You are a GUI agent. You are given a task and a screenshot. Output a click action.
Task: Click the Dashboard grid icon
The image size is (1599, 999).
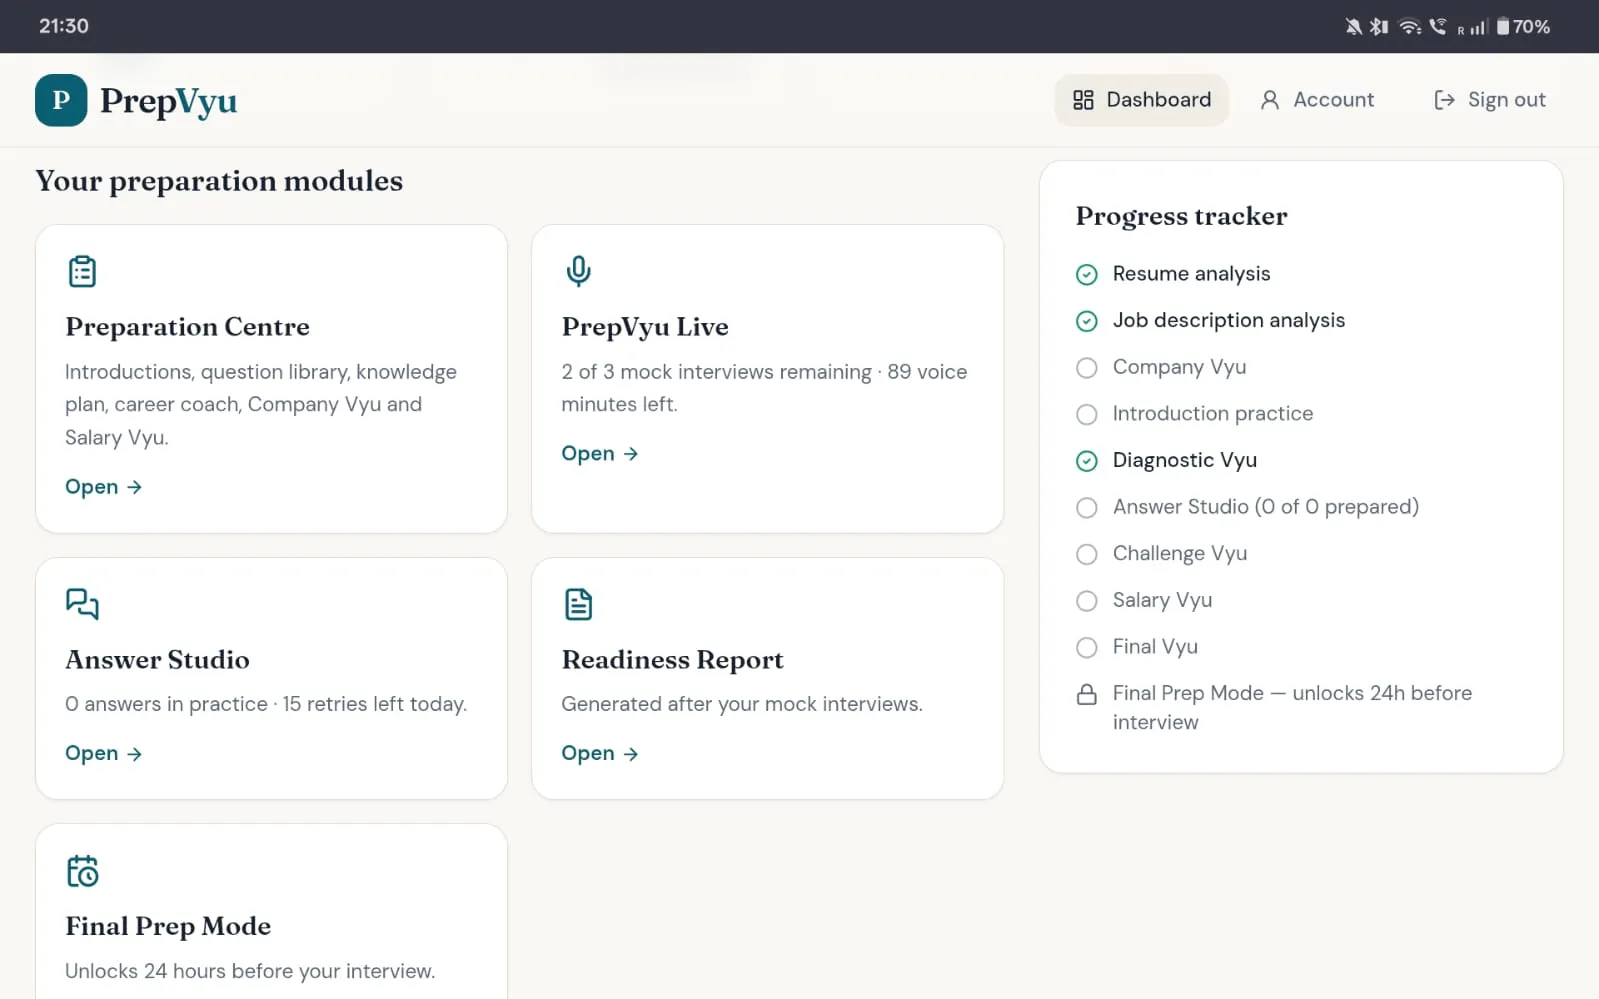click(x=1083, y=100)
